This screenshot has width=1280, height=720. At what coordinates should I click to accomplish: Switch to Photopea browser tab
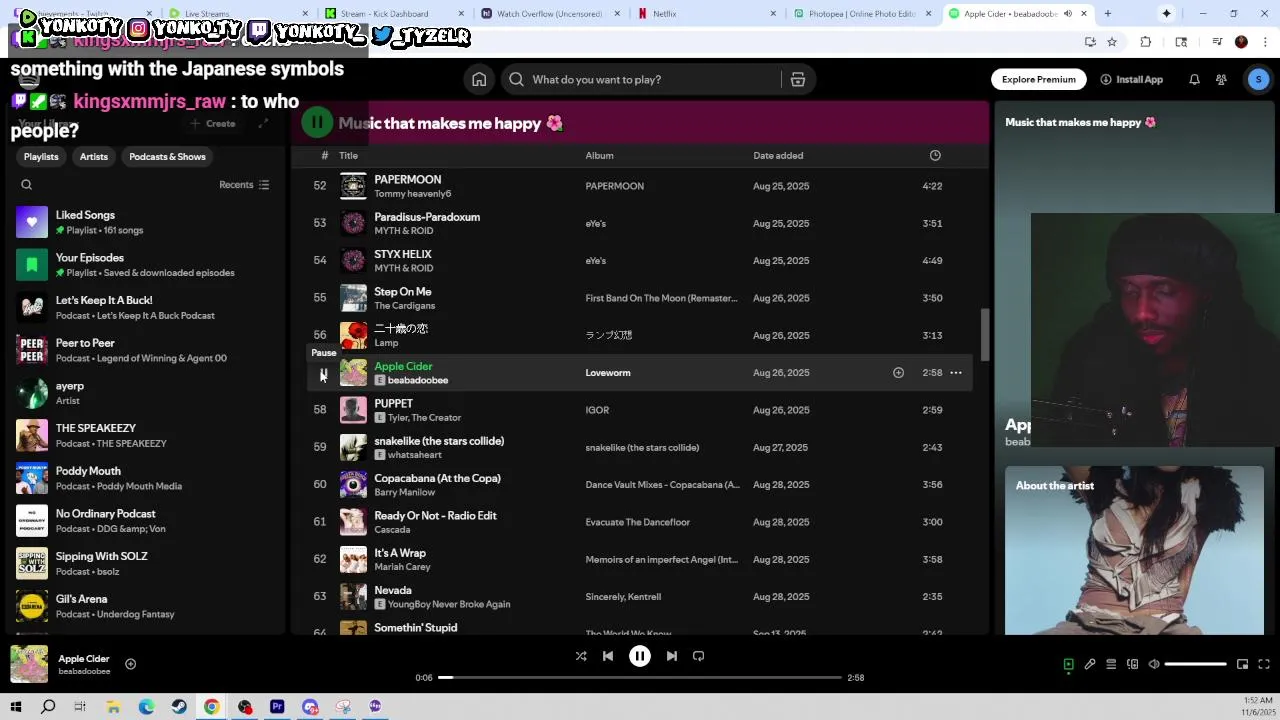pos(863,14)
